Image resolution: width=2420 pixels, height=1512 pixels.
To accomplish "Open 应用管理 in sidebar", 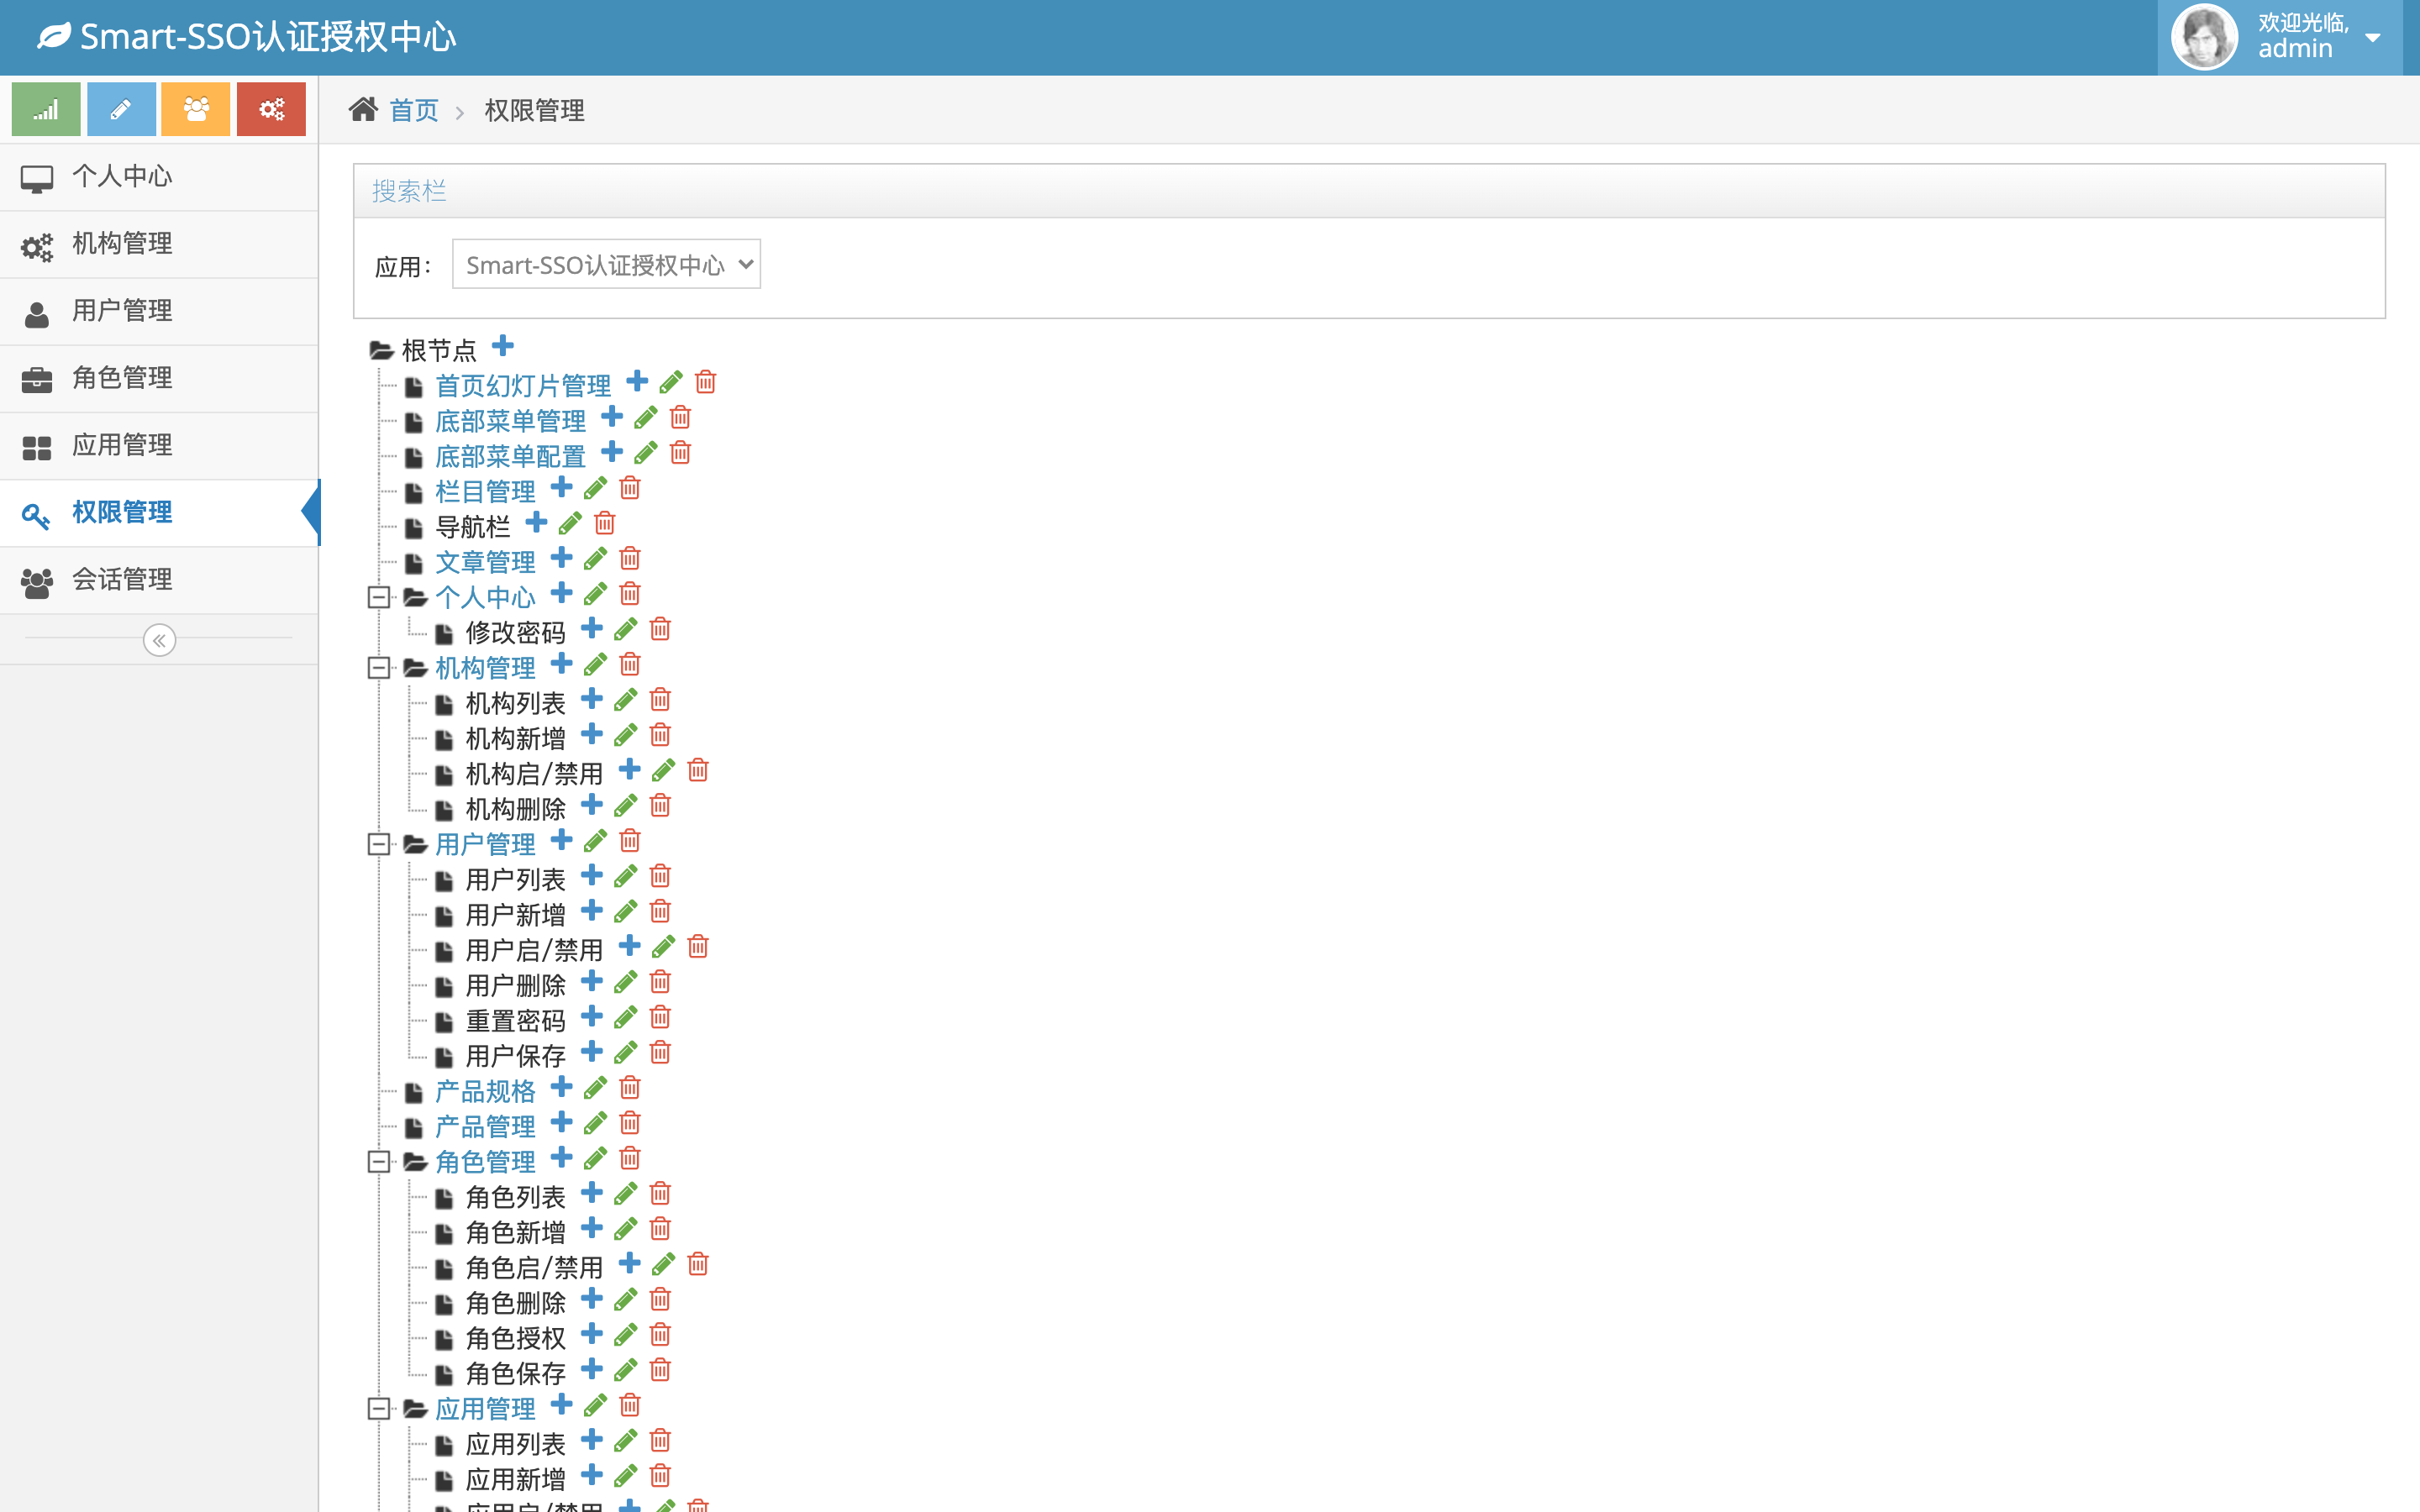I will pos(159,445).
